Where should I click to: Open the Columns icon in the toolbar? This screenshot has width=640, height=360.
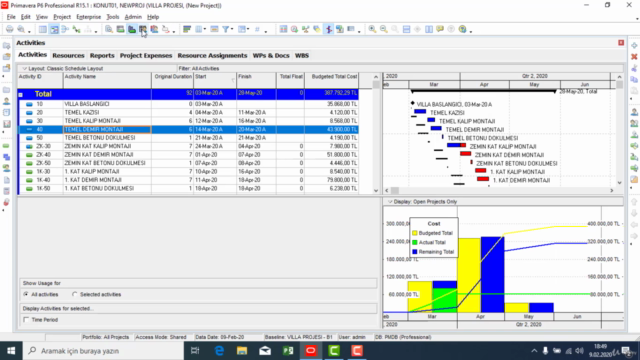pos(199,29)
